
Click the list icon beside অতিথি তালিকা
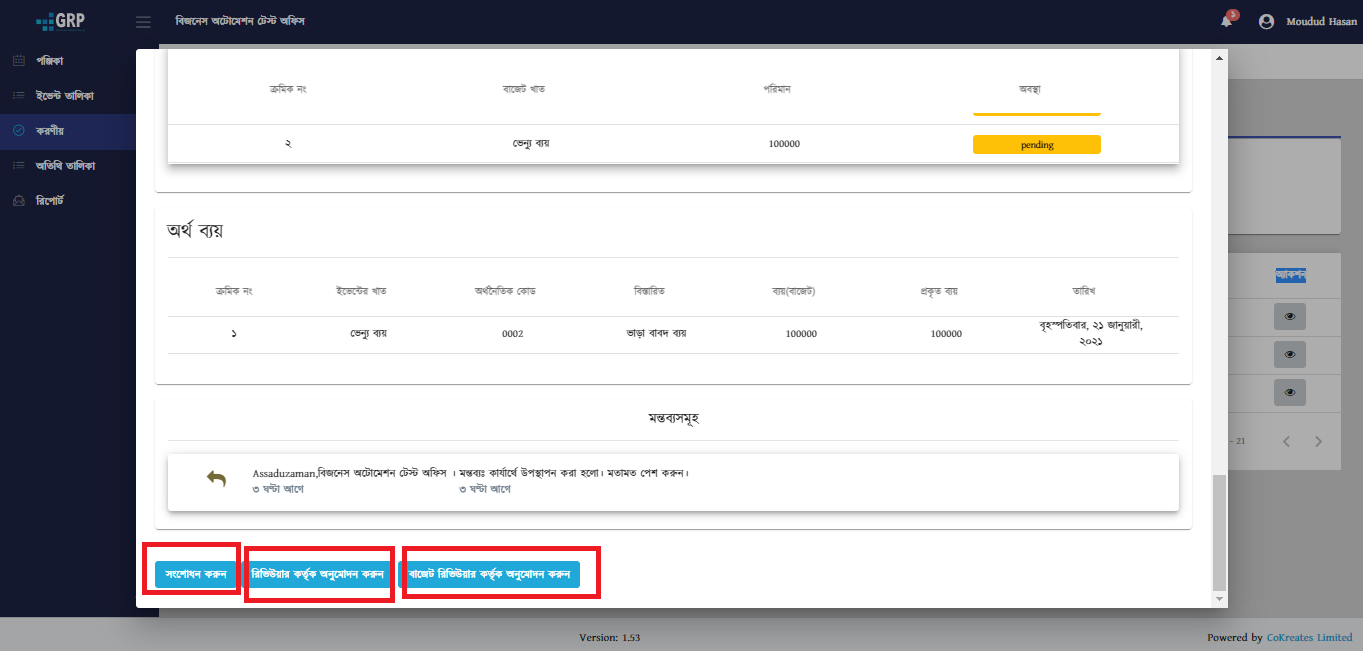18,165
